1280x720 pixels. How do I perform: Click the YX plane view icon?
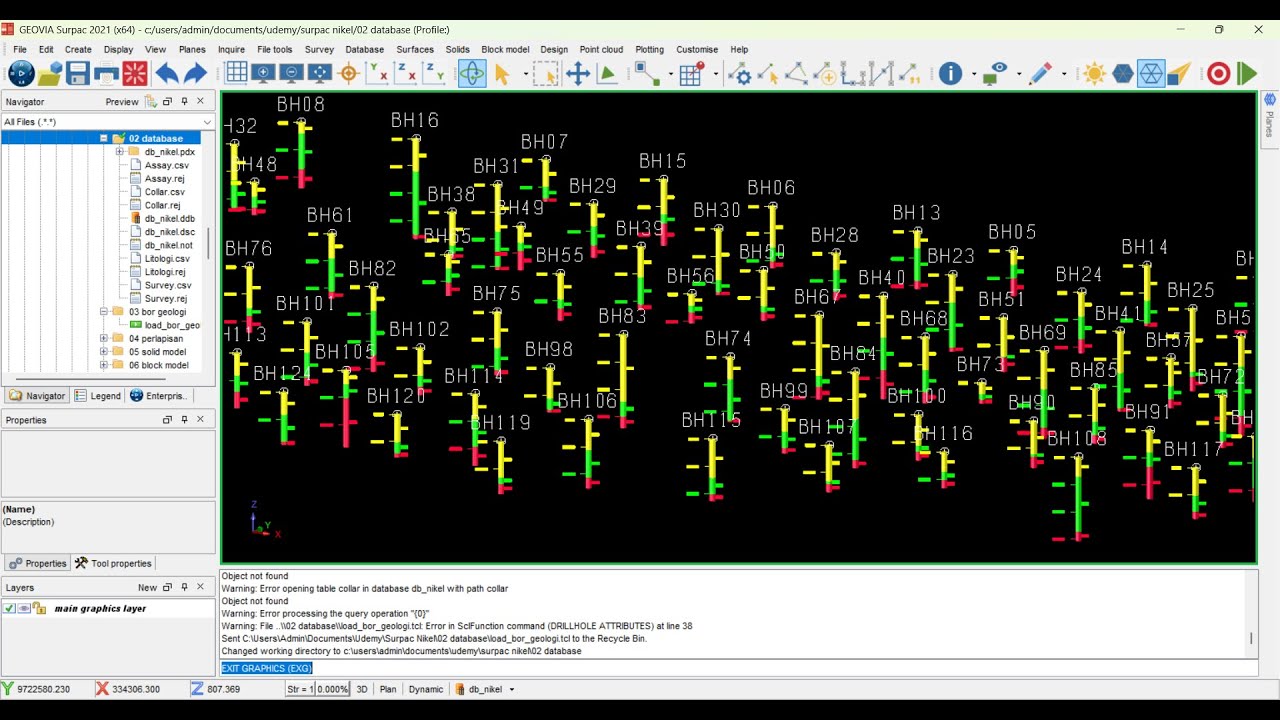377,73
